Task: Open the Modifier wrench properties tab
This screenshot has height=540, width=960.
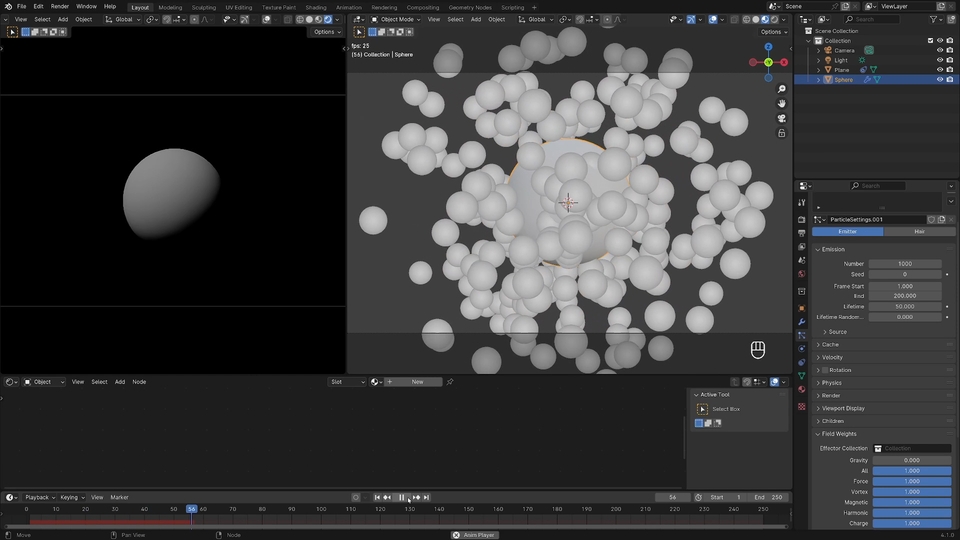Action: pos(801,322)
